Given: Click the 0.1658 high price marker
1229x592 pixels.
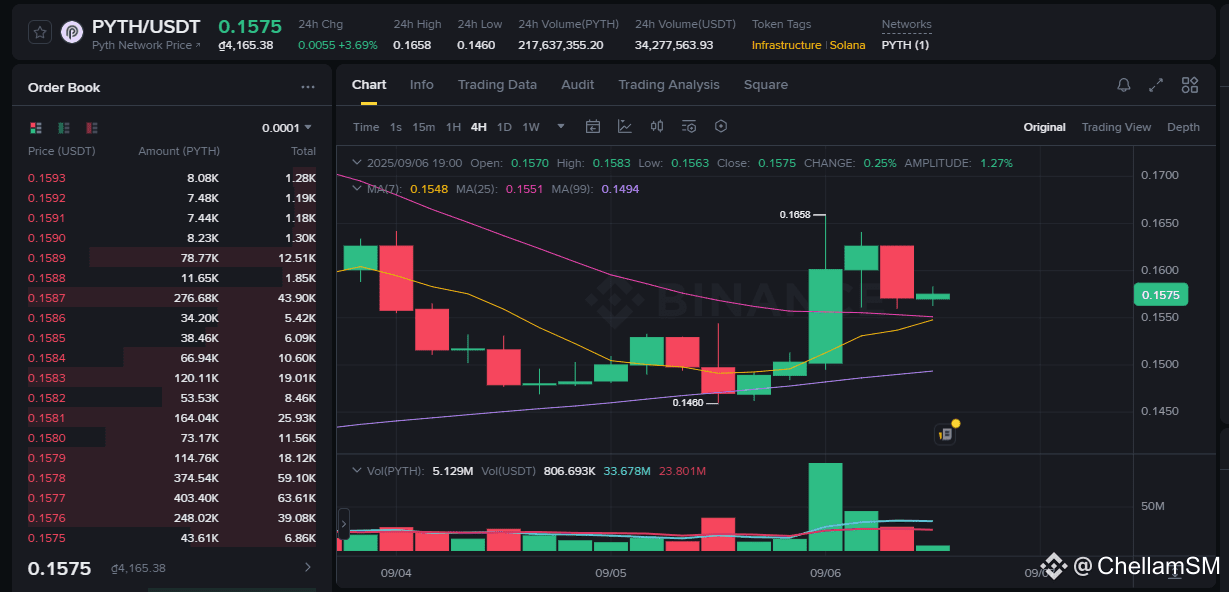Looking at the screenshot, I should [x=796, y=214].
